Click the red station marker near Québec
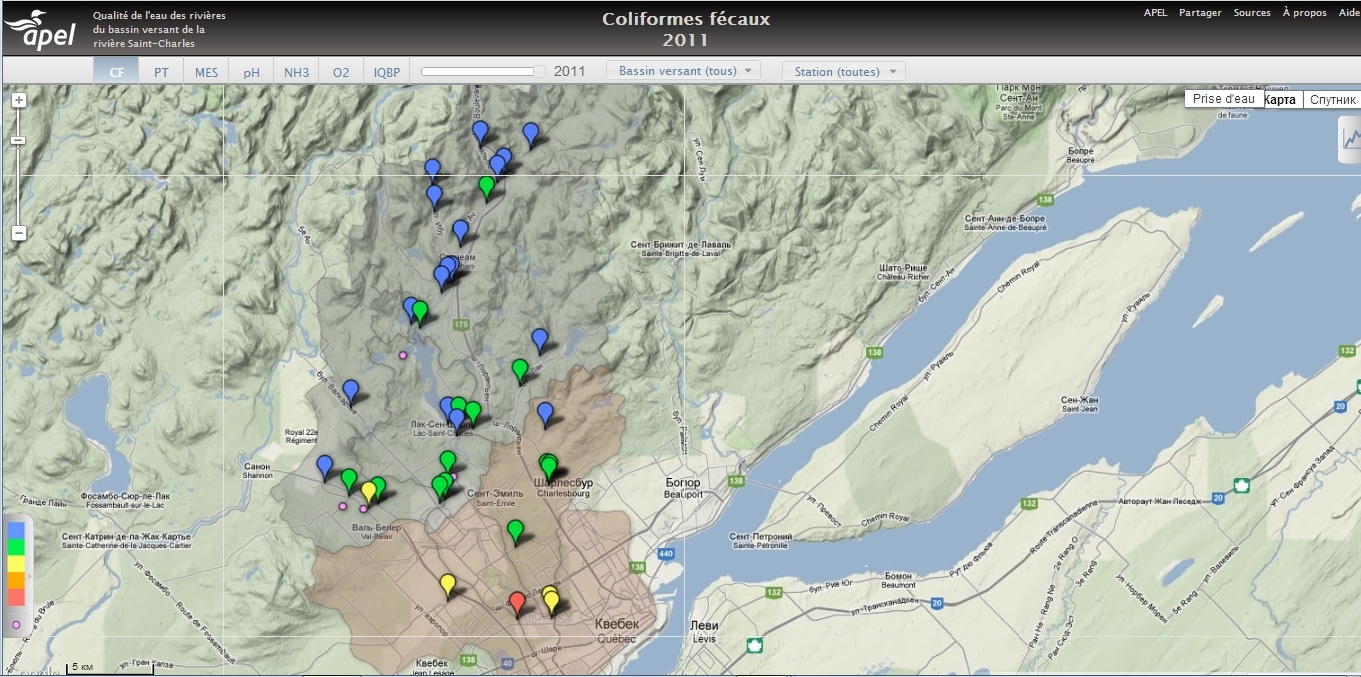 click(x=516, y=601)
